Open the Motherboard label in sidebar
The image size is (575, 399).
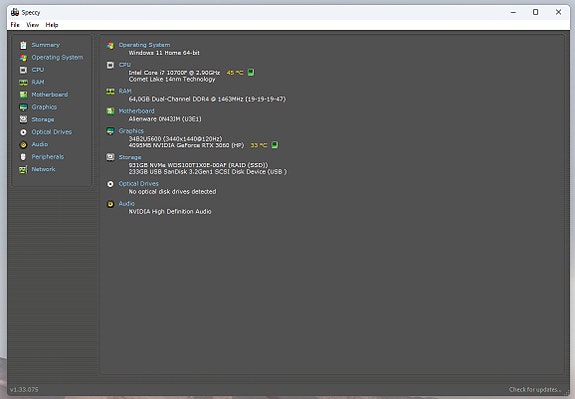click(50, 95)
